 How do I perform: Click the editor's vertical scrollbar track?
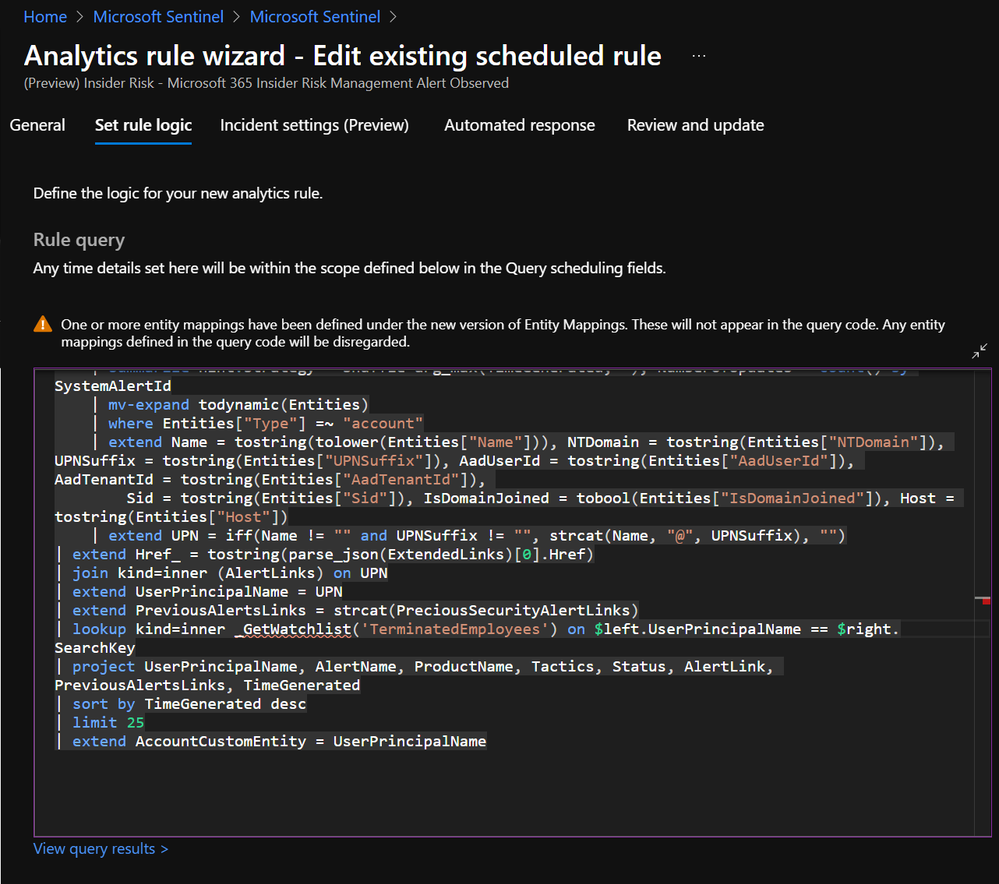point(982,602)
